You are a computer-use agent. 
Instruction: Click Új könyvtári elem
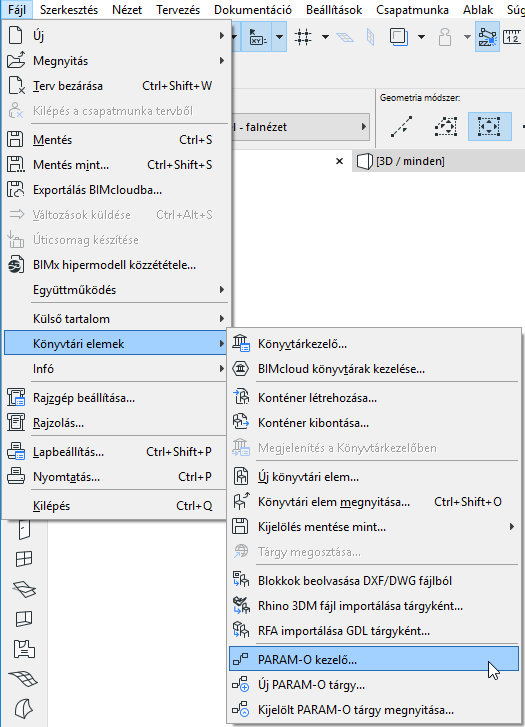click(374, 477)
